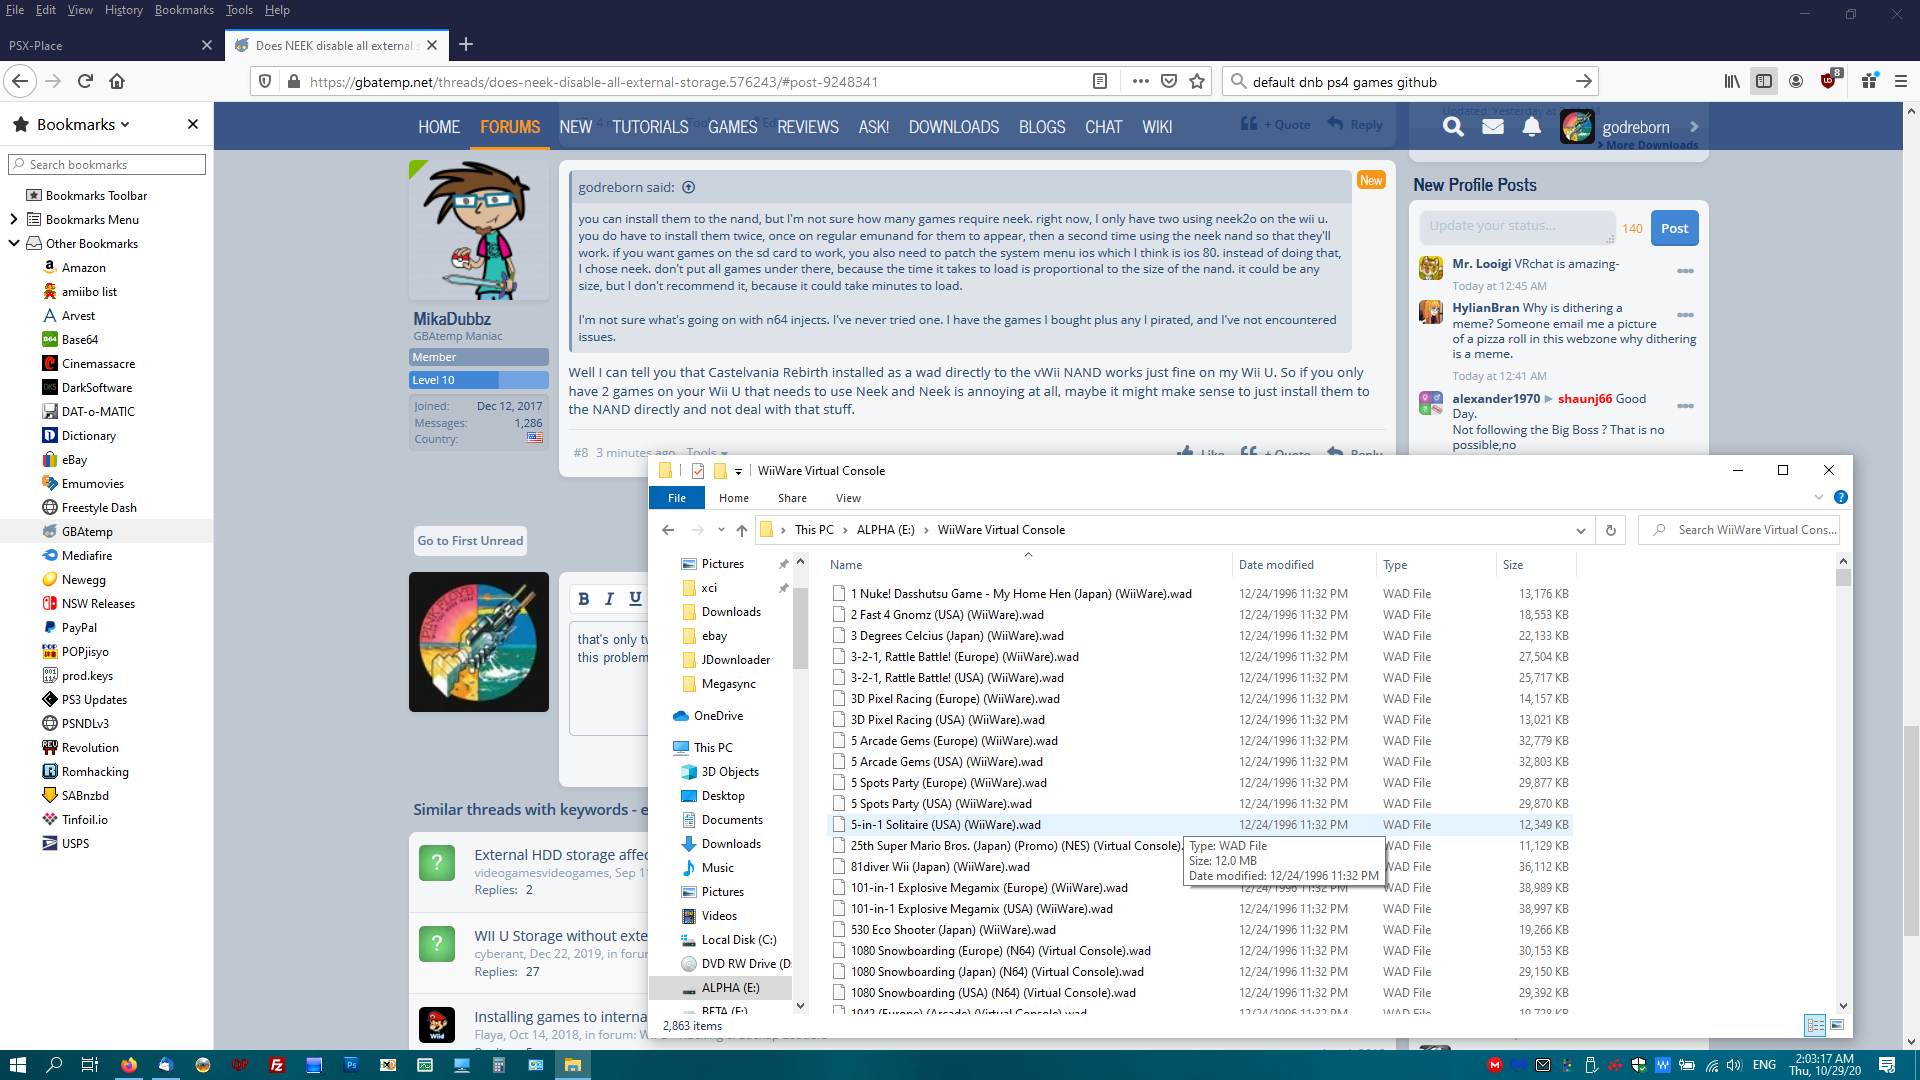Viewport: 1920px width, 1080px height.
Task: Open Firefox page actions menu
Action: [x=1140, y=82]
